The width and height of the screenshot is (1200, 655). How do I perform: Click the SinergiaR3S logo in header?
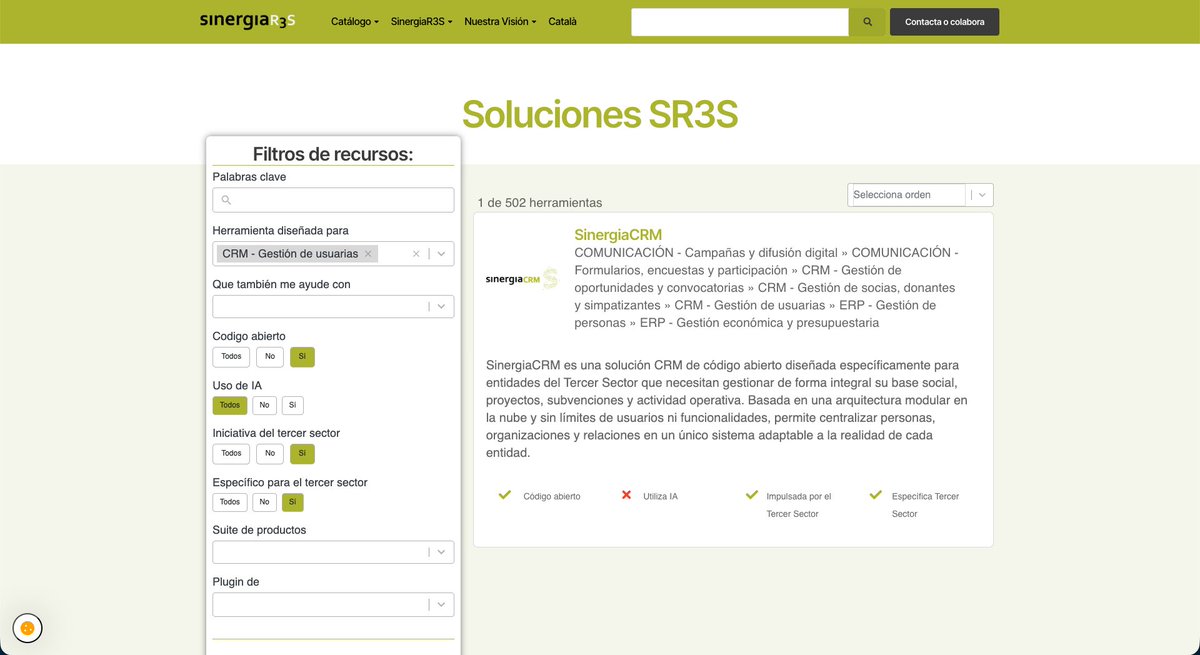tap(247, 21)
